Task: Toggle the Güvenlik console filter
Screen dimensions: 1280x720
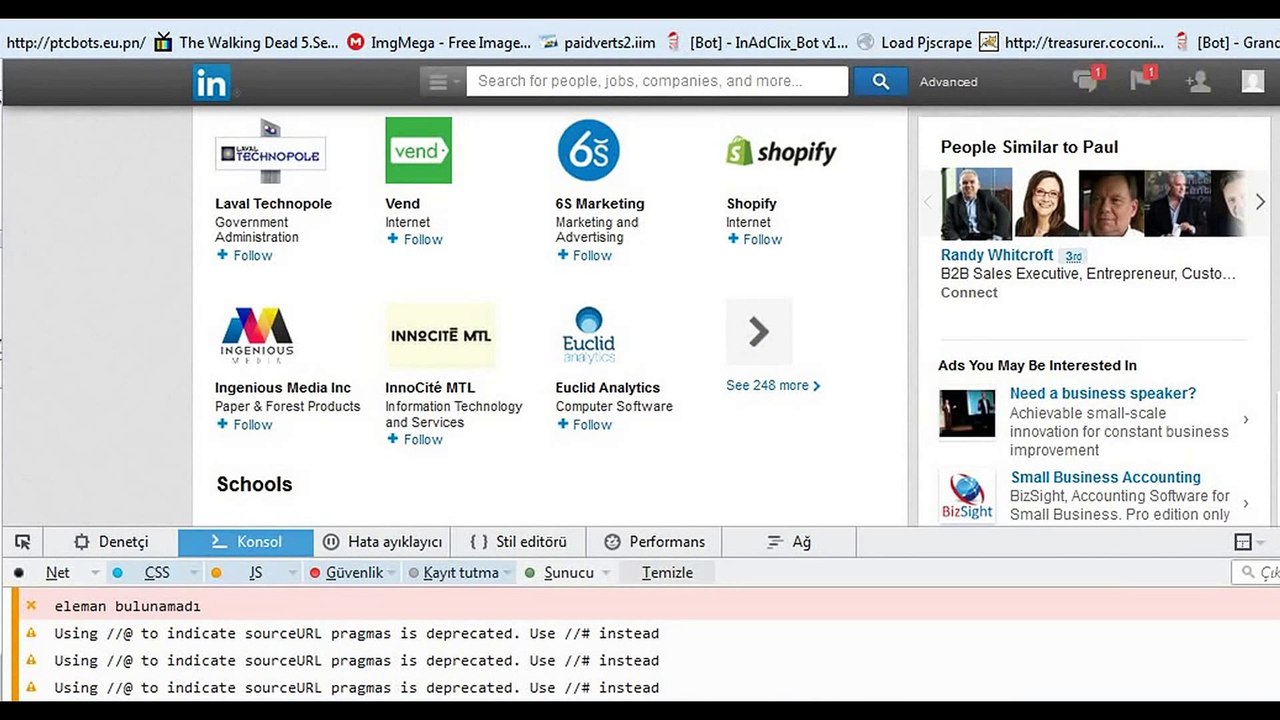Action: pyautogui.click(x=354, y=573)
